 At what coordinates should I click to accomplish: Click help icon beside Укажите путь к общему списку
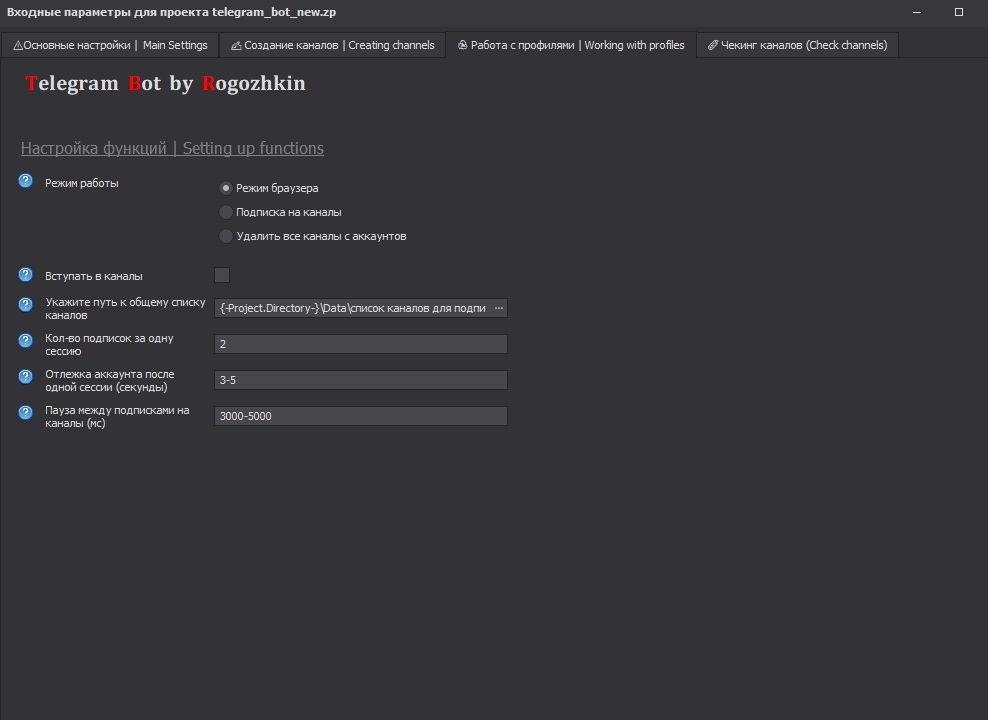point(25,304)
